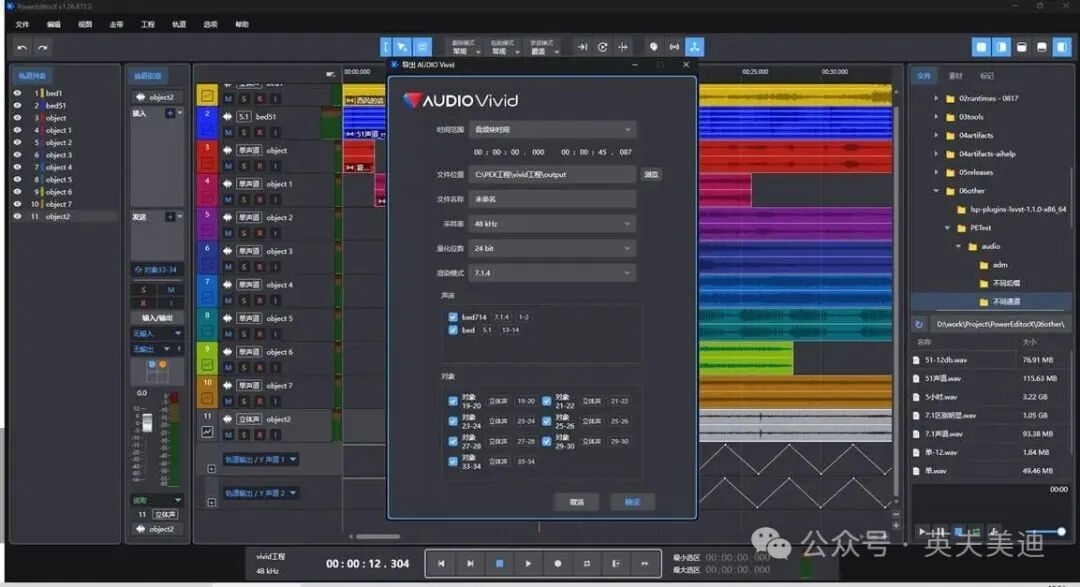1080x587 pixels.
Task: Switch to the third tab of file browser
Action: (x=986, y=76)
